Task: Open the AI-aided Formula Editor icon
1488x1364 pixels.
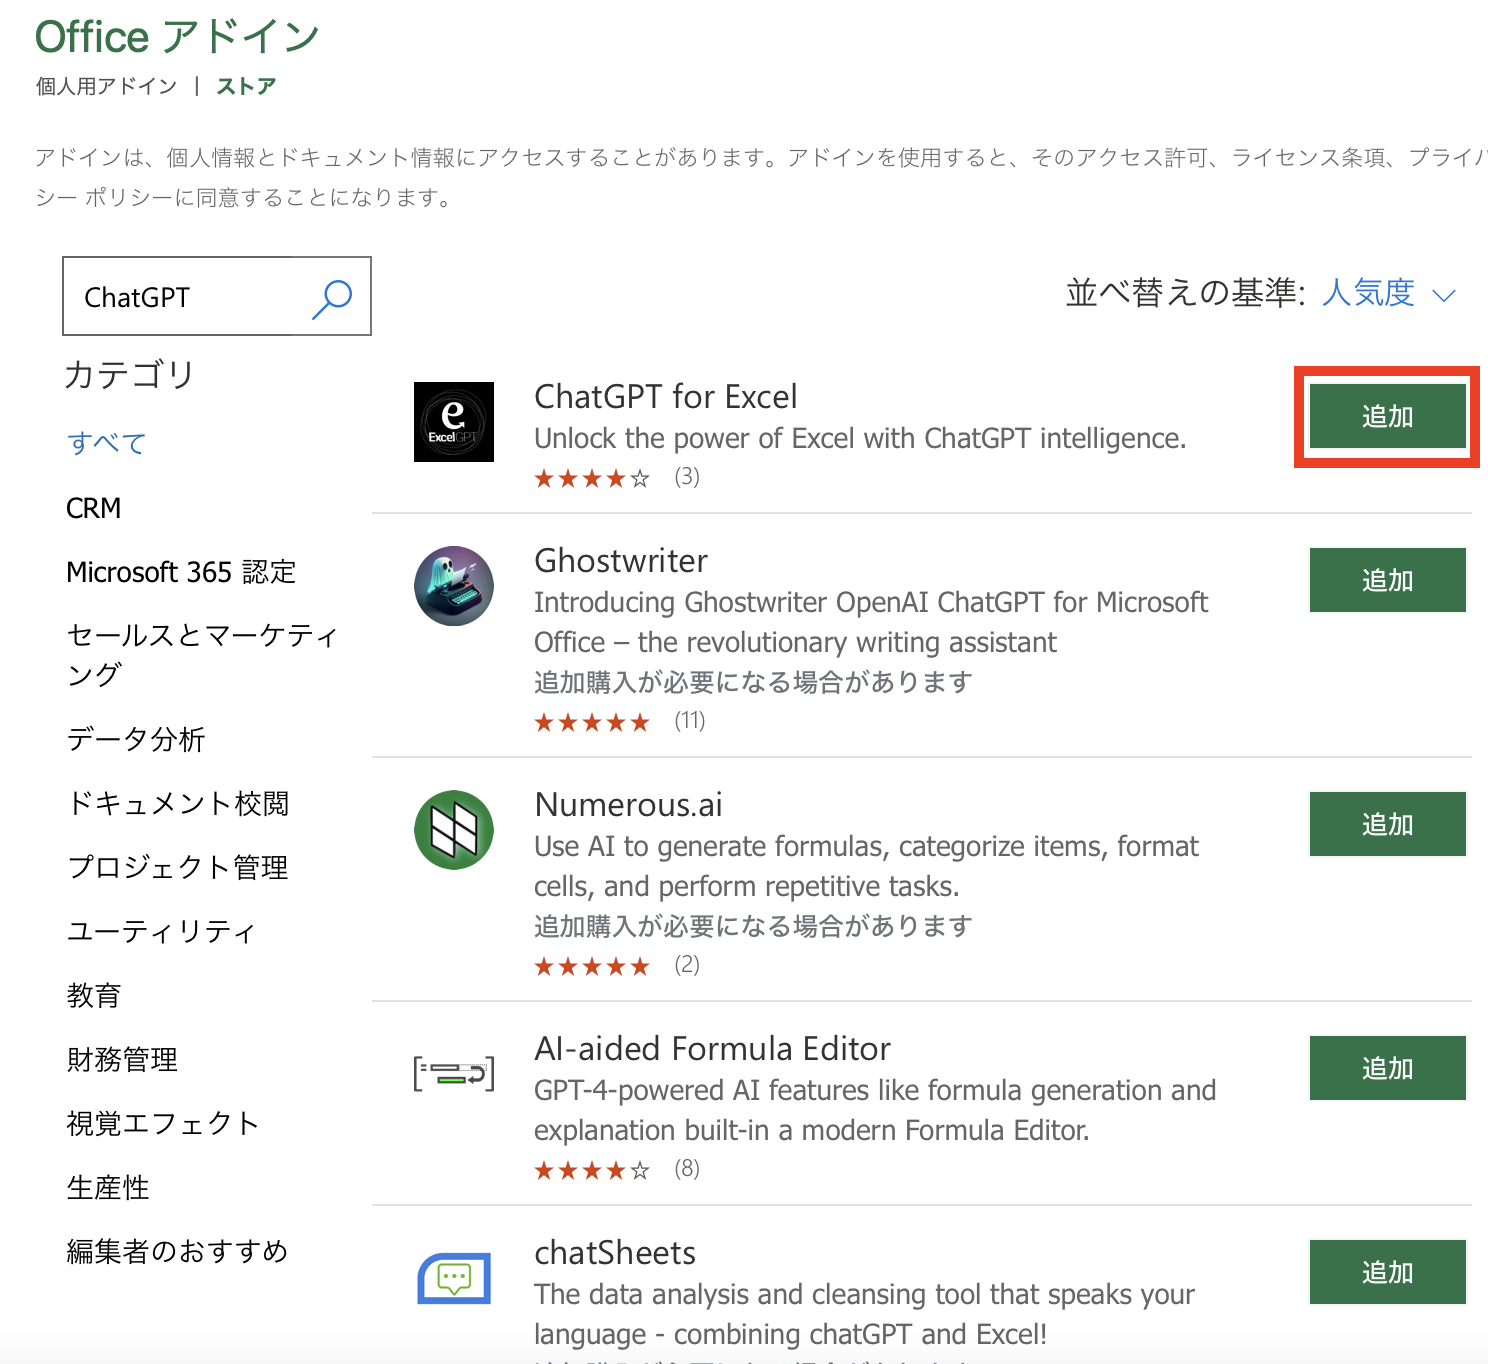Action: (x=454, y=1074)
